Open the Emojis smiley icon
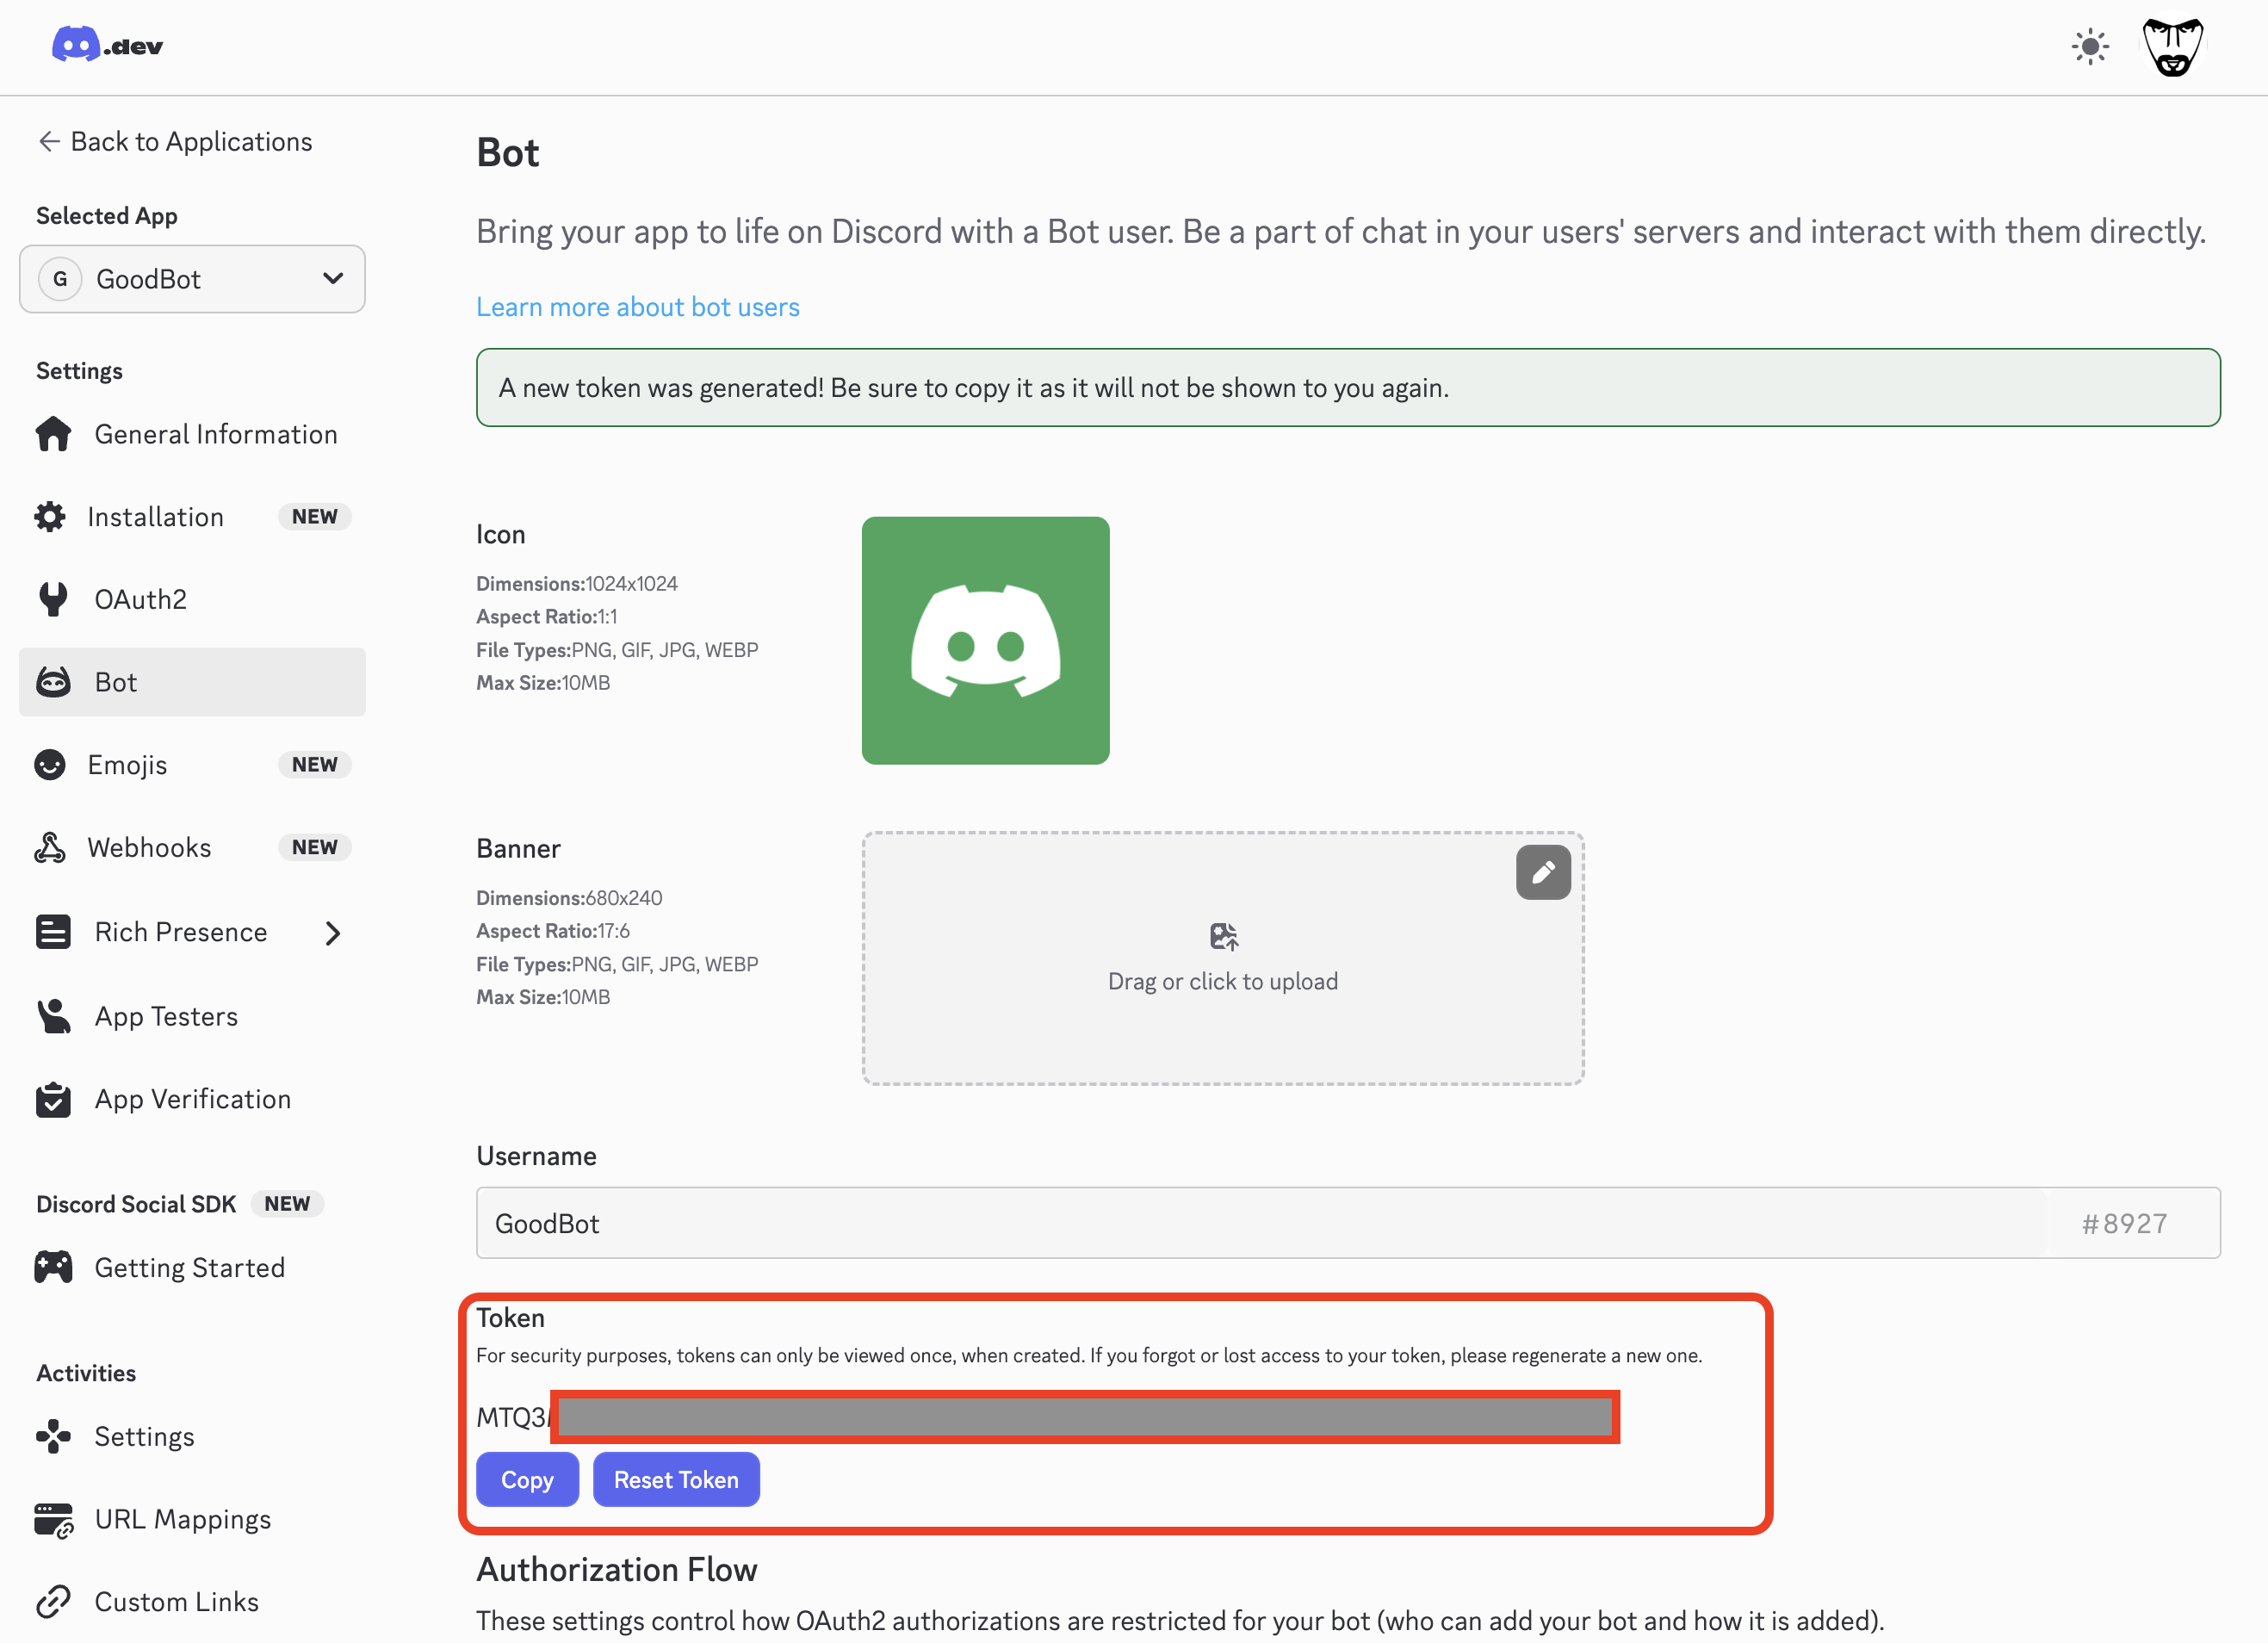 click(x=52, y=764)
